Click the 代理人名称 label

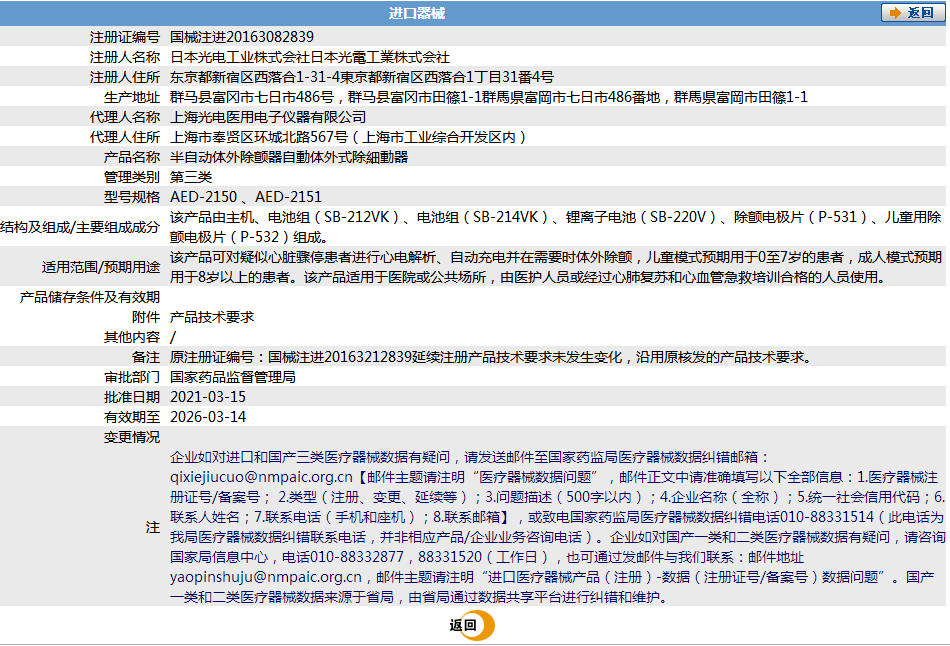pos(125,117)
